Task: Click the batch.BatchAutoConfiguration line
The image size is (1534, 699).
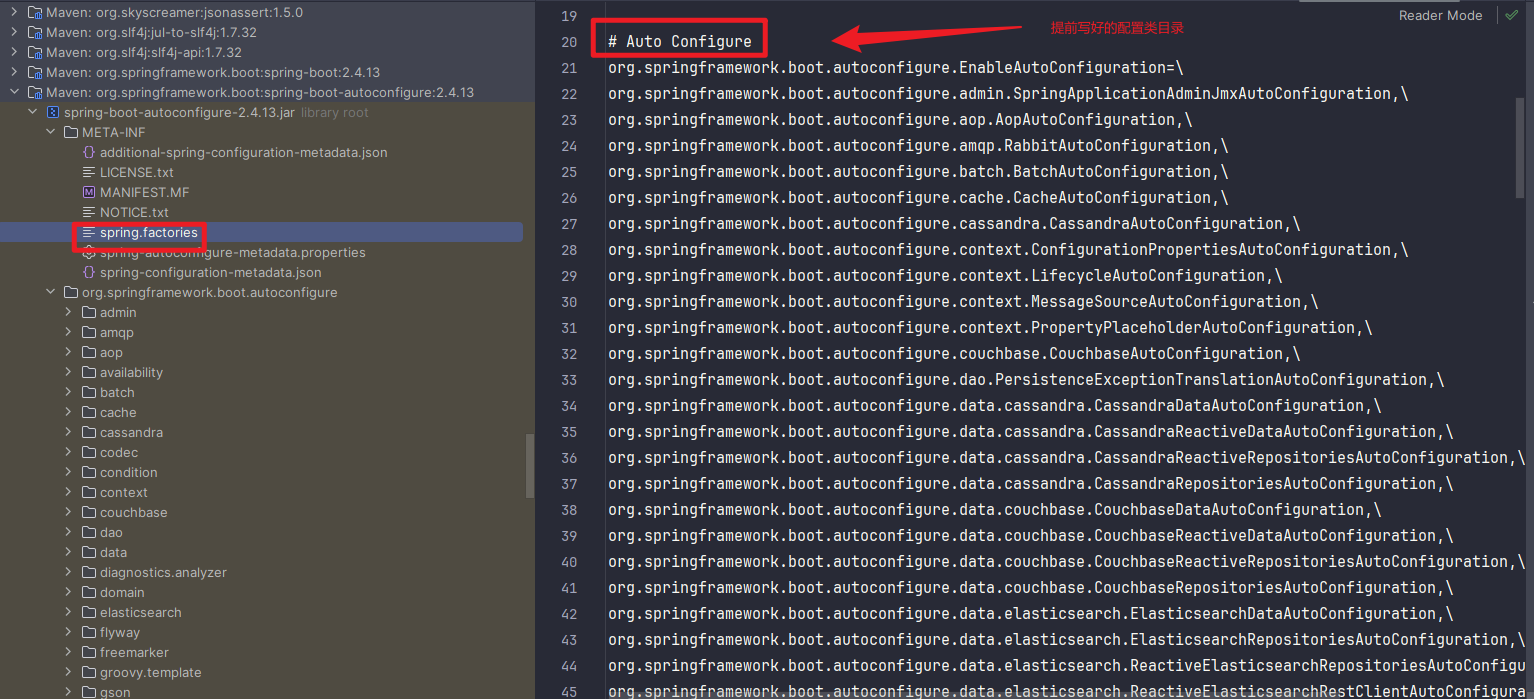Action: pyautogui.click(x=917, y=172)
